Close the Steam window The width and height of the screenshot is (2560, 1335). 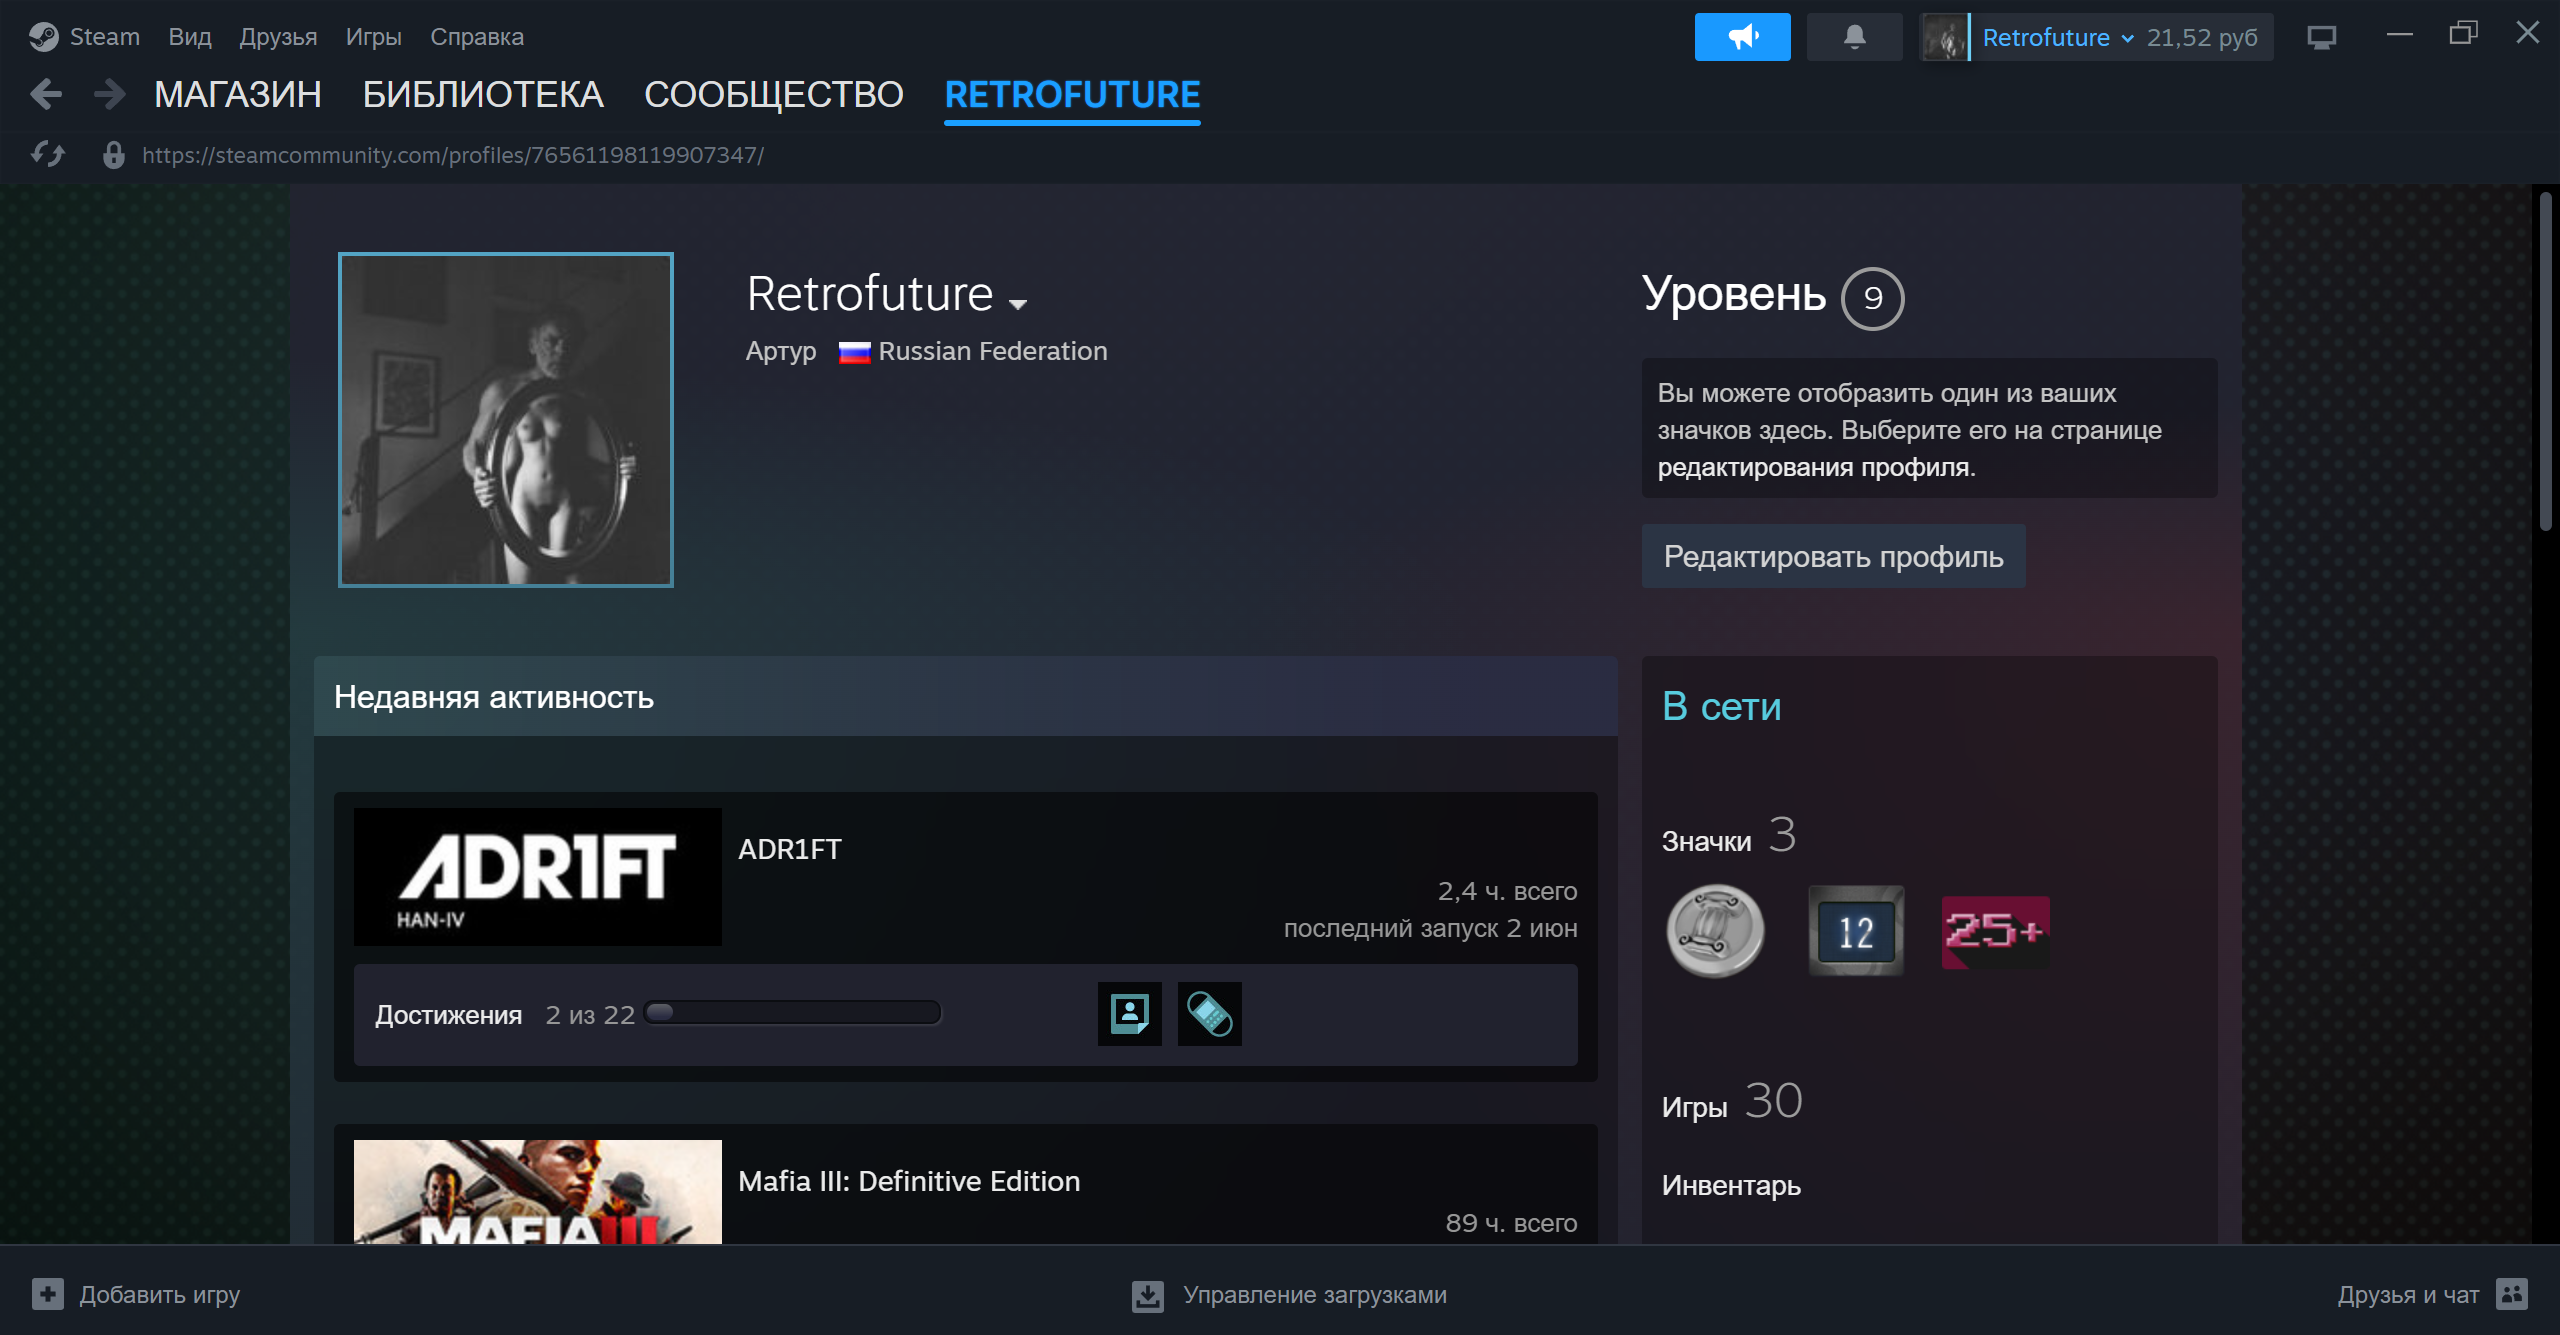[x=2528, y=34]
